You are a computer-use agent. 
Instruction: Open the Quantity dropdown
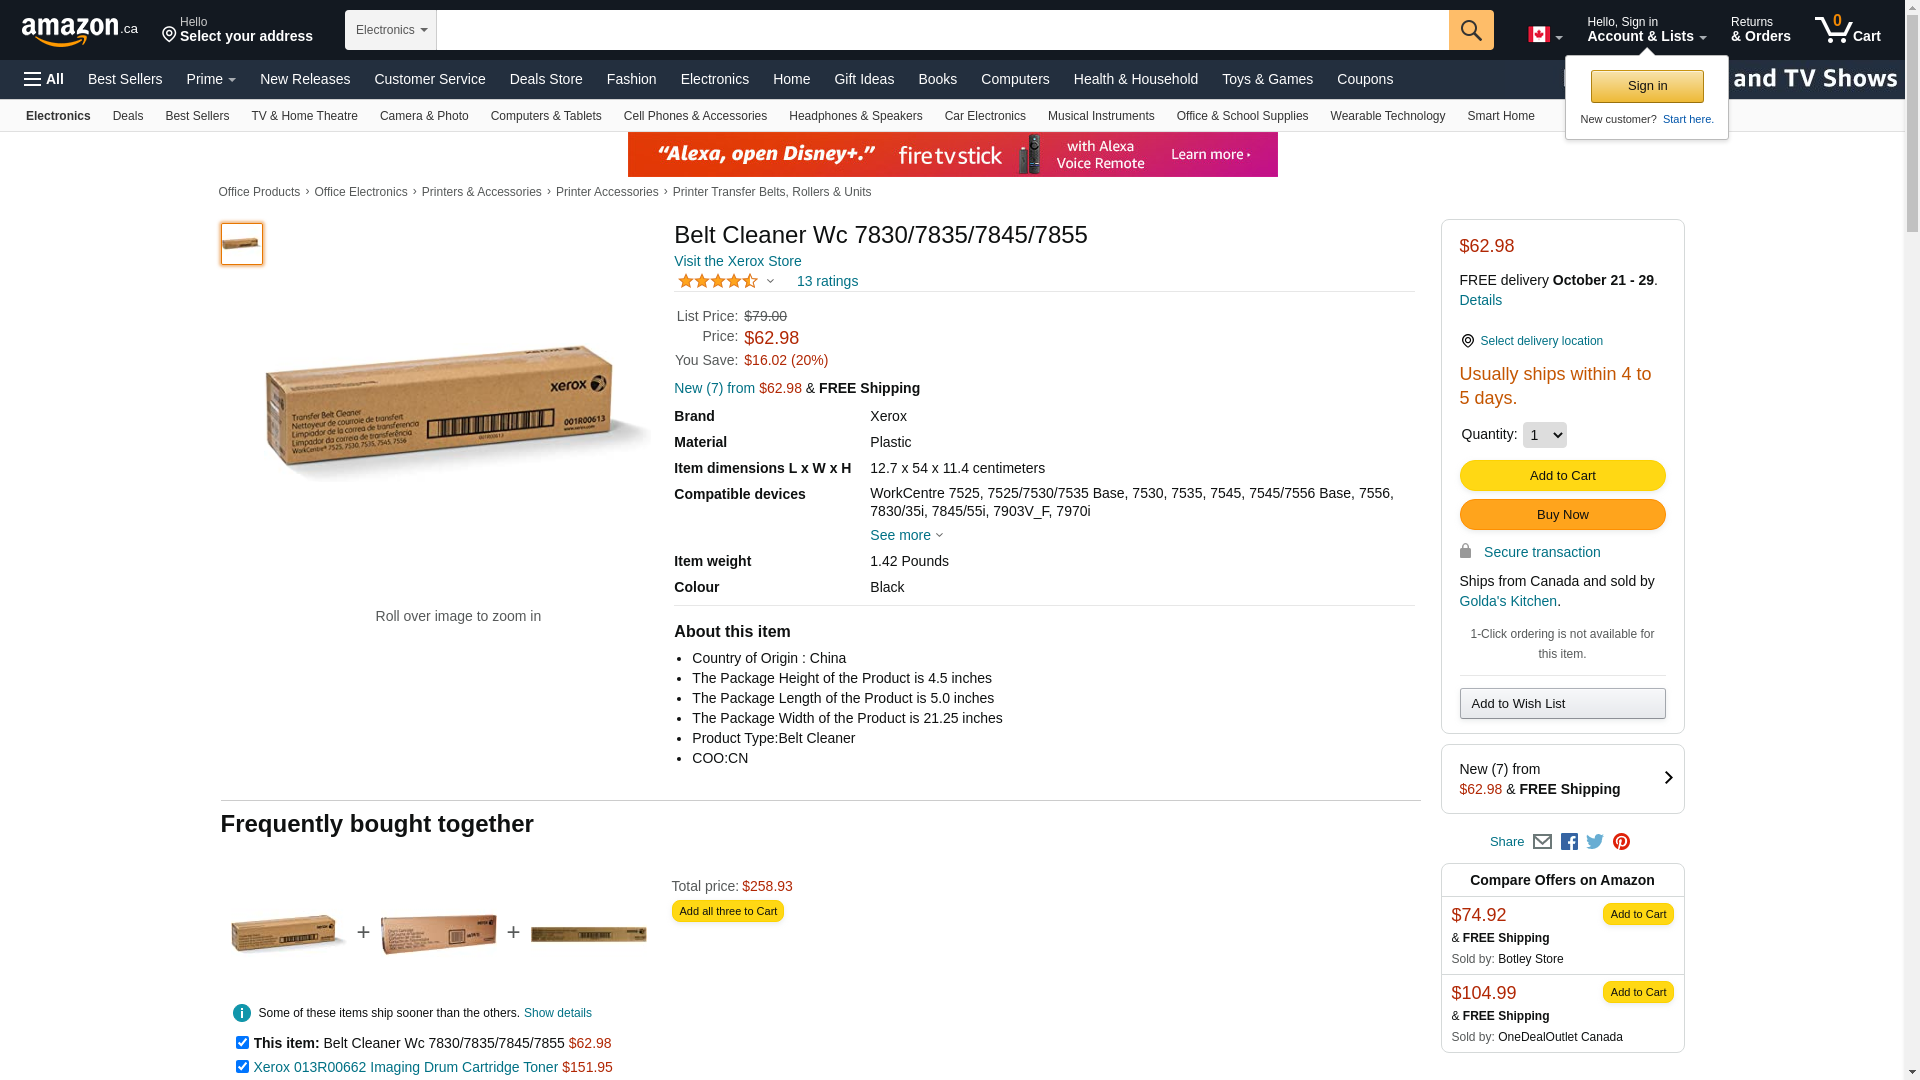point(1544,435)
